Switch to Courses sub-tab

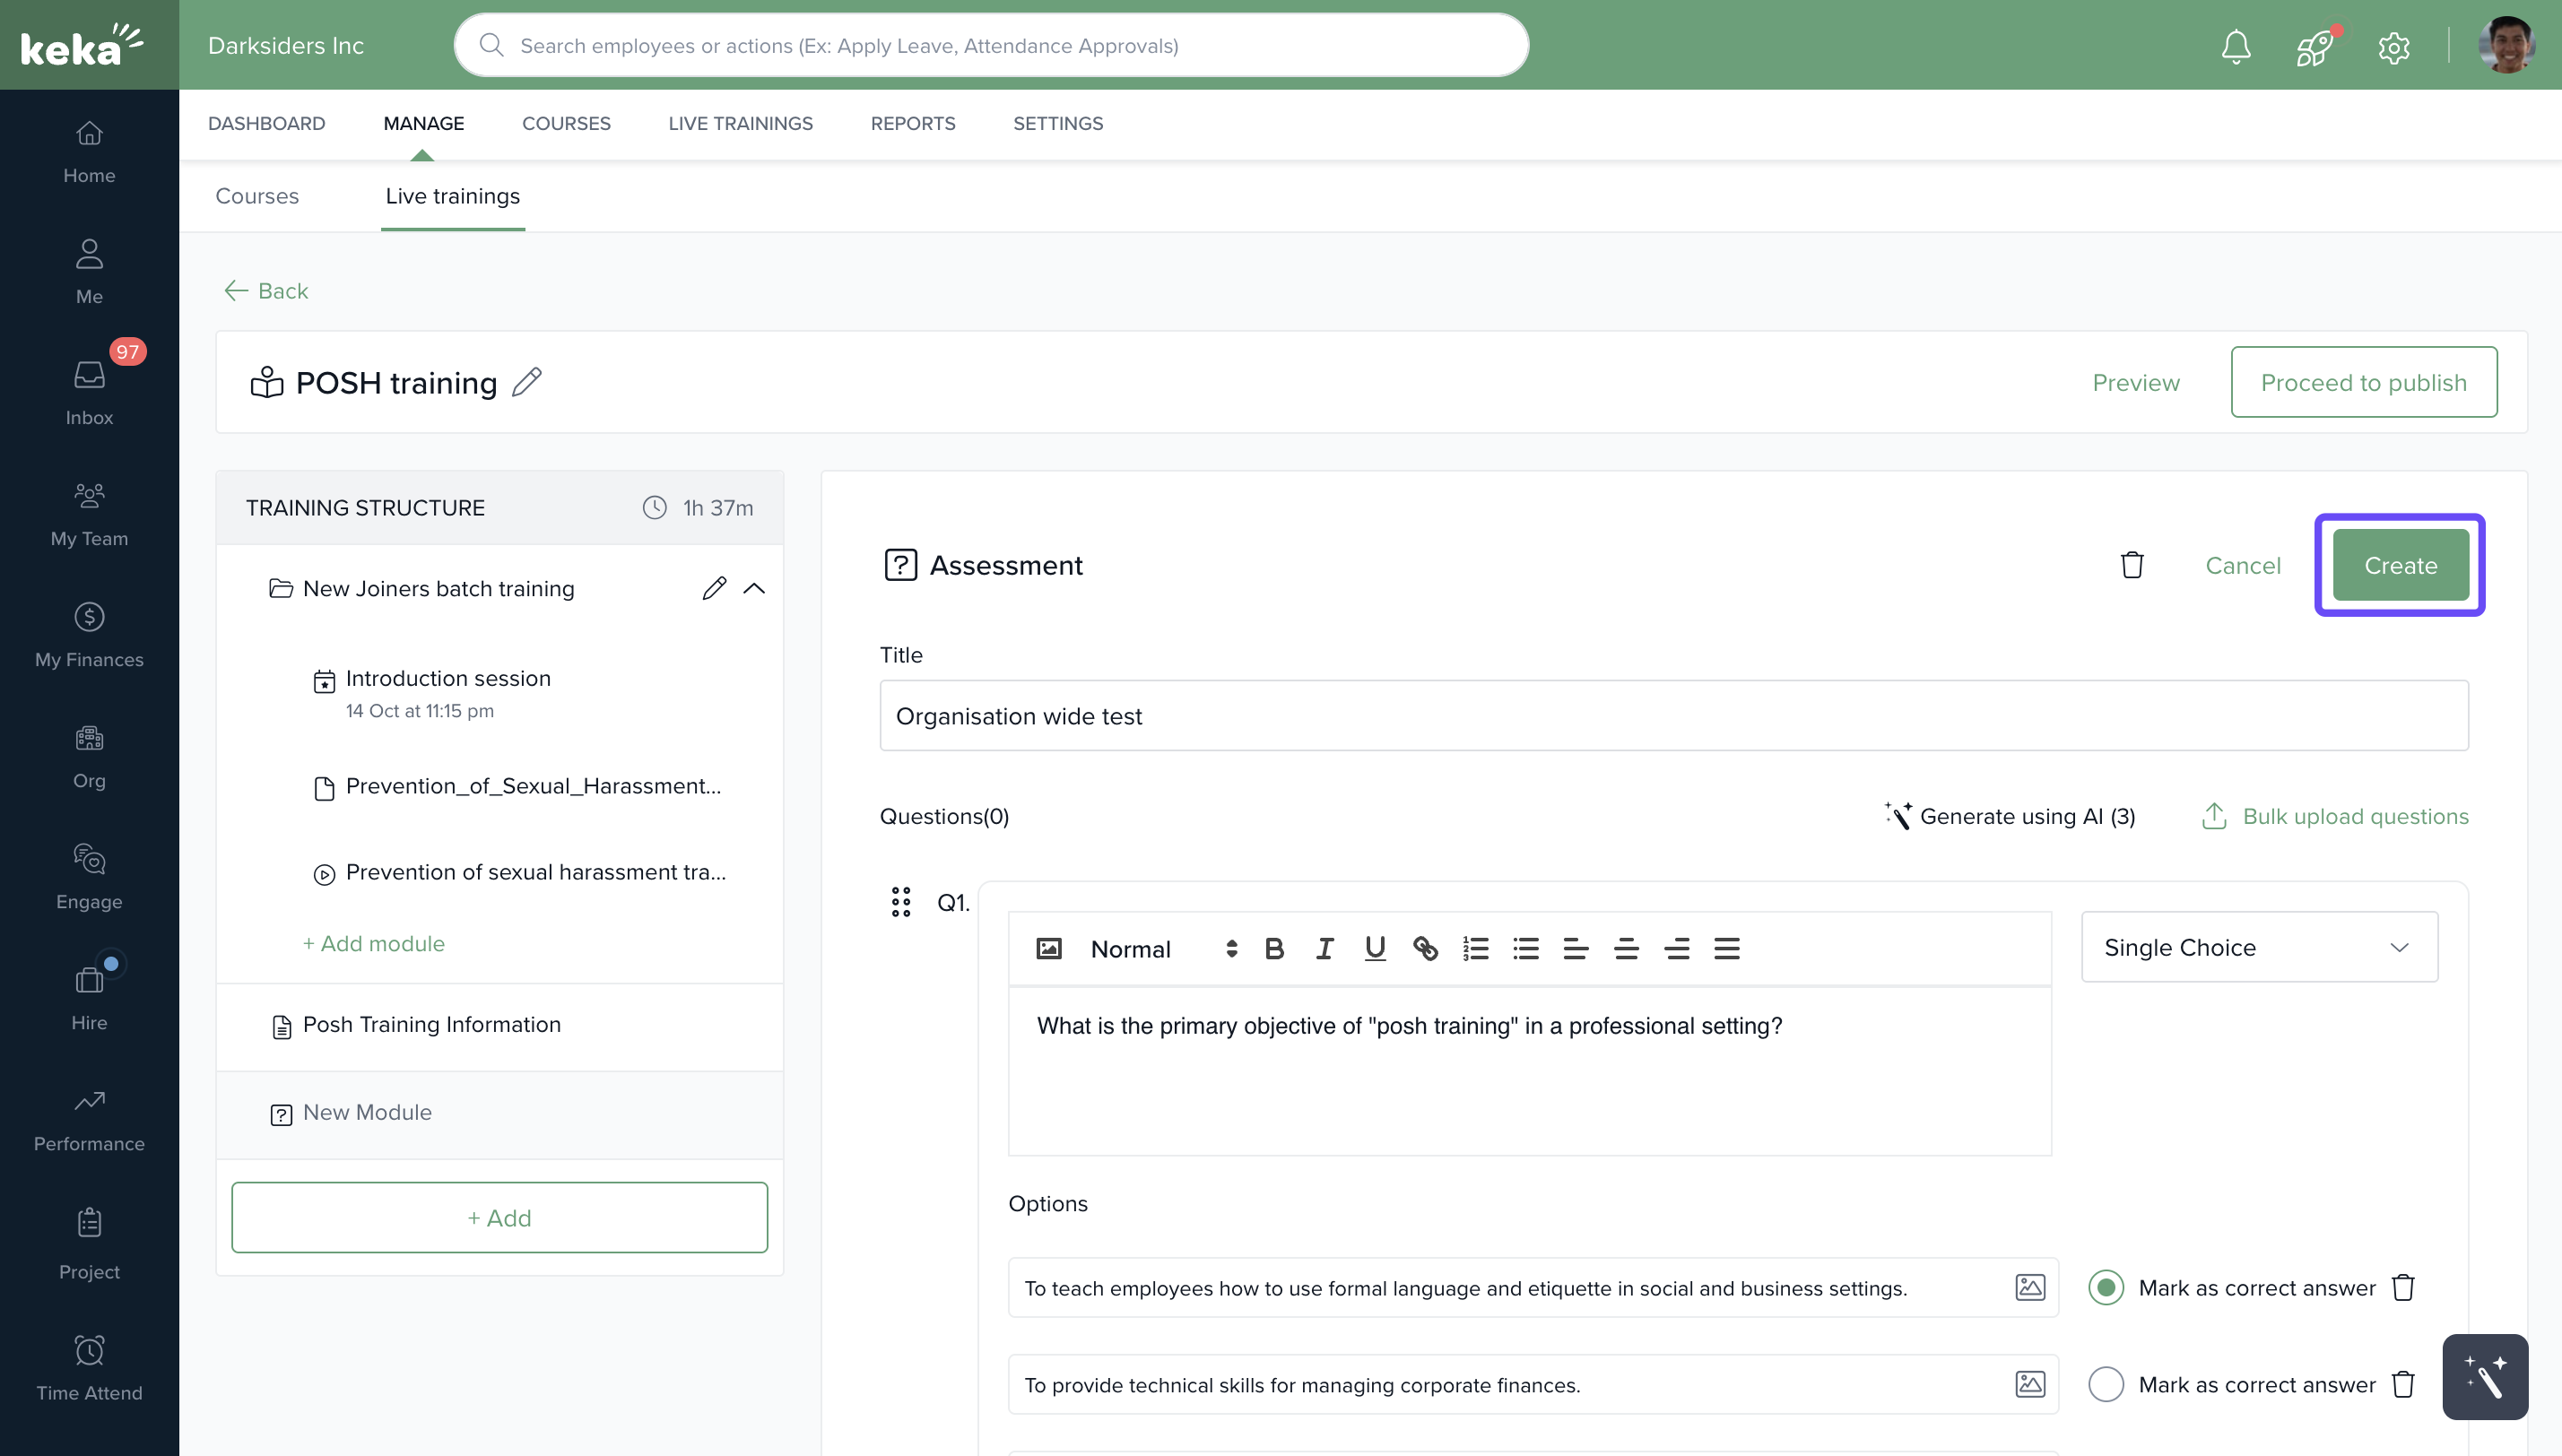coord(257,196)
